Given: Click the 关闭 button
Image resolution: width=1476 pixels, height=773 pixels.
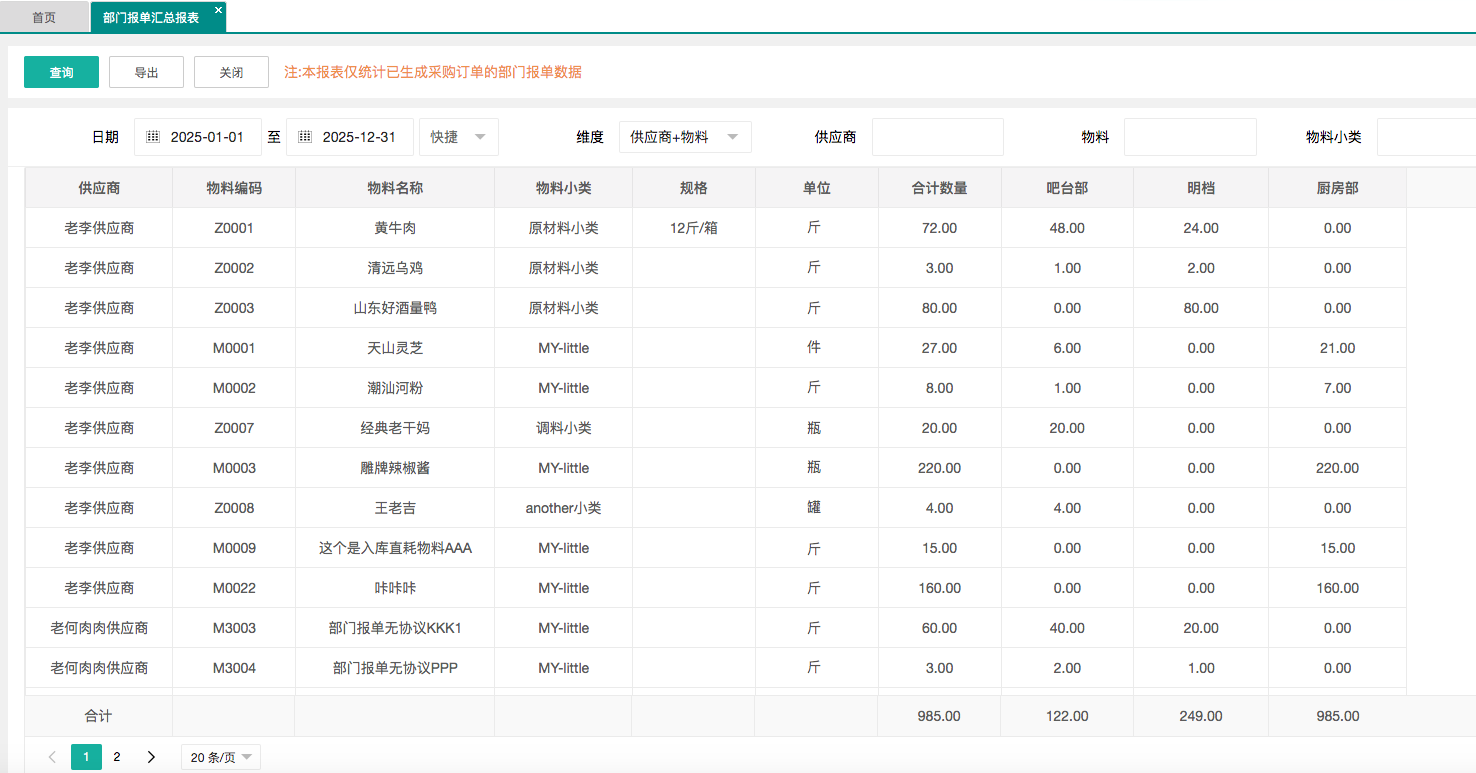Looking at the screenshot, I should click(x=231, y=72).
